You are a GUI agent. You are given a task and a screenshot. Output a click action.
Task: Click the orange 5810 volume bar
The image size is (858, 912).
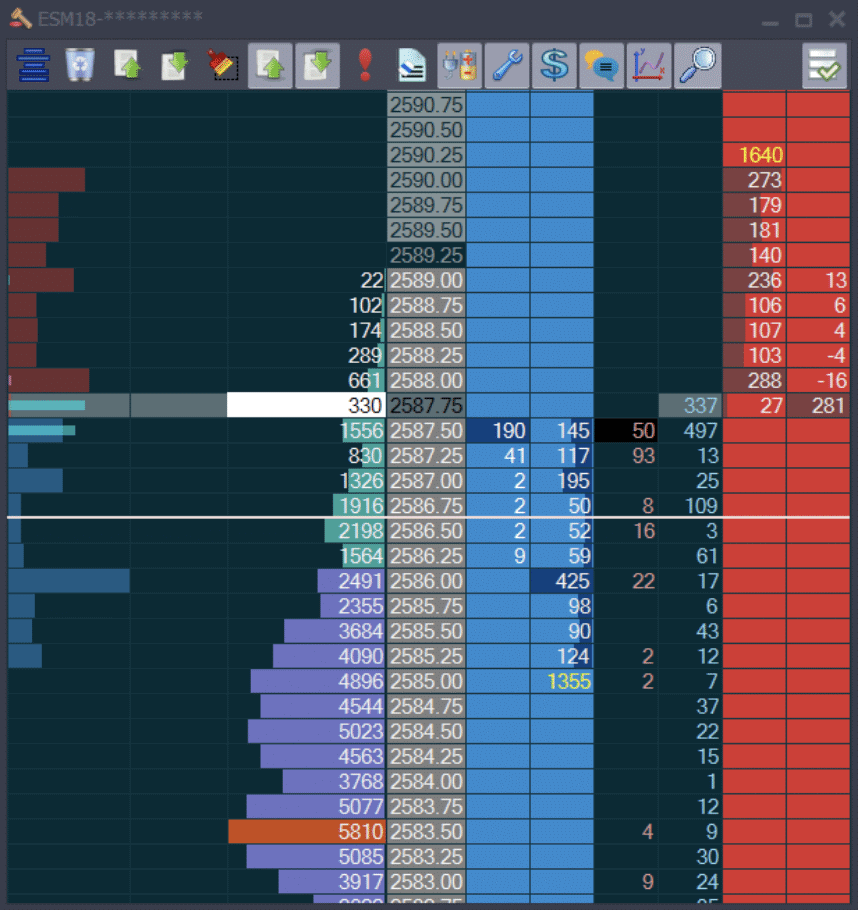point(306,831)
